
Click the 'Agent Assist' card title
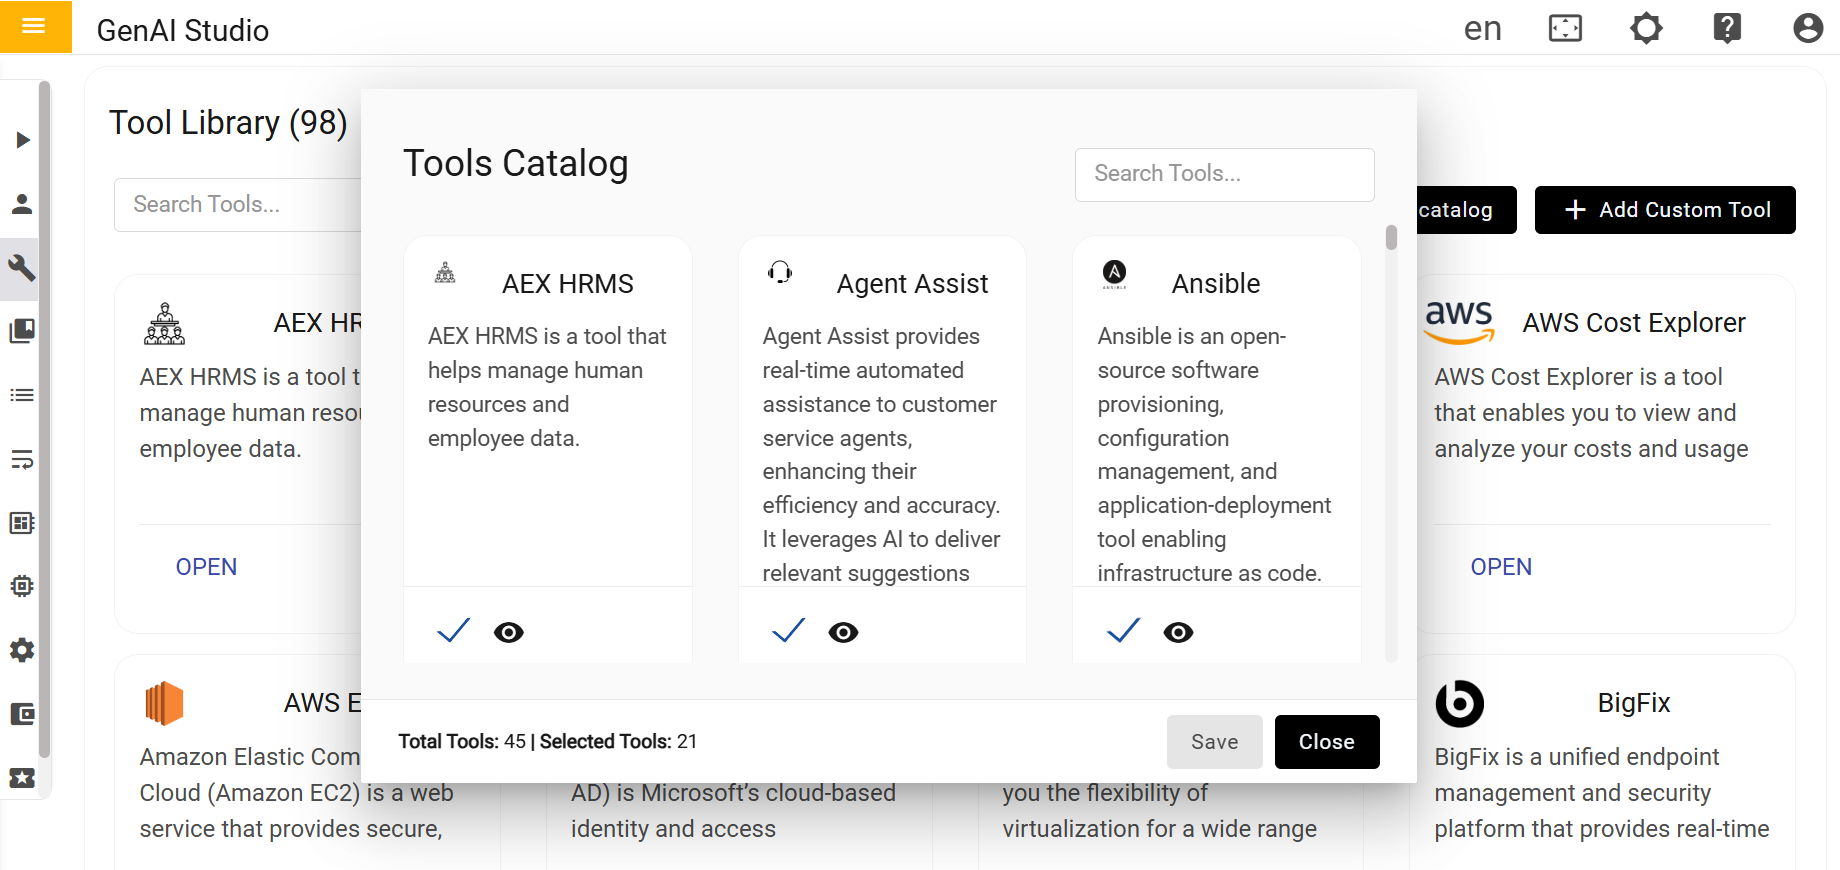912,284
